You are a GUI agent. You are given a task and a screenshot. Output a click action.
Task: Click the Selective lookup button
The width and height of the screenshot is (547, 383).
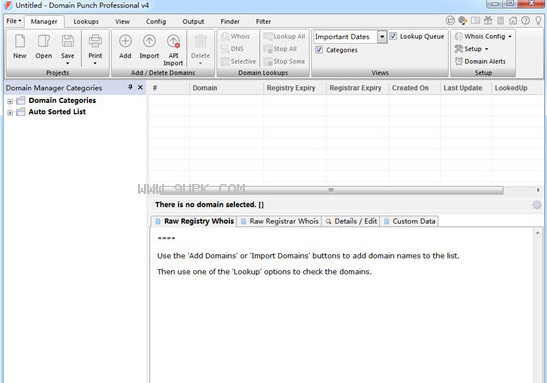pos(238,61)
